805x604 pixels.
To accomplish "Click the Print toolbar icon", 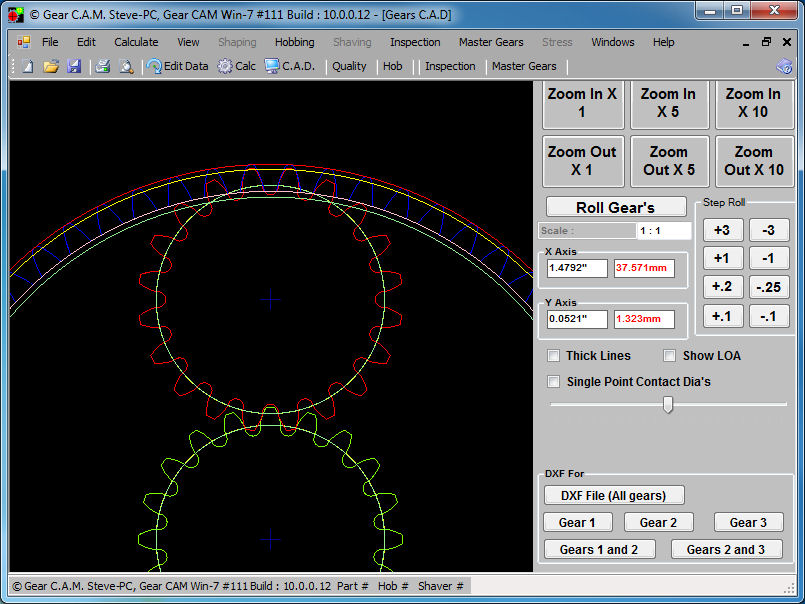I will (103, 66).
